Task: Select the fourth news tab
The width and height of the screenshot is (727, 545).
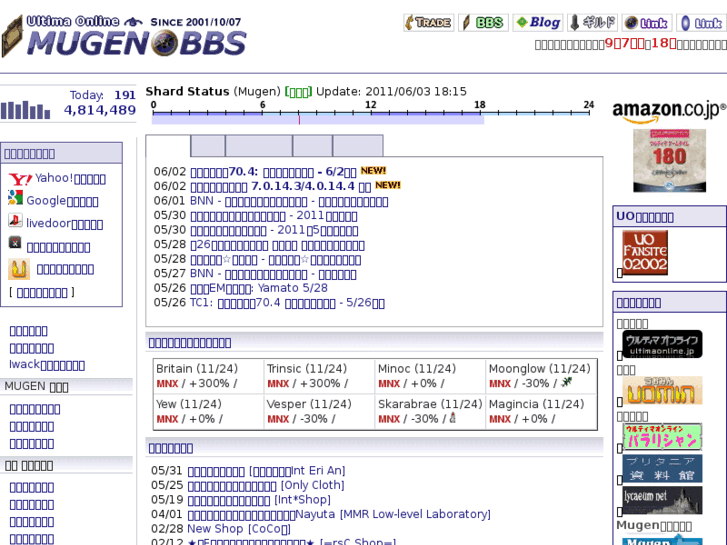Action: (x=312, y=146)
